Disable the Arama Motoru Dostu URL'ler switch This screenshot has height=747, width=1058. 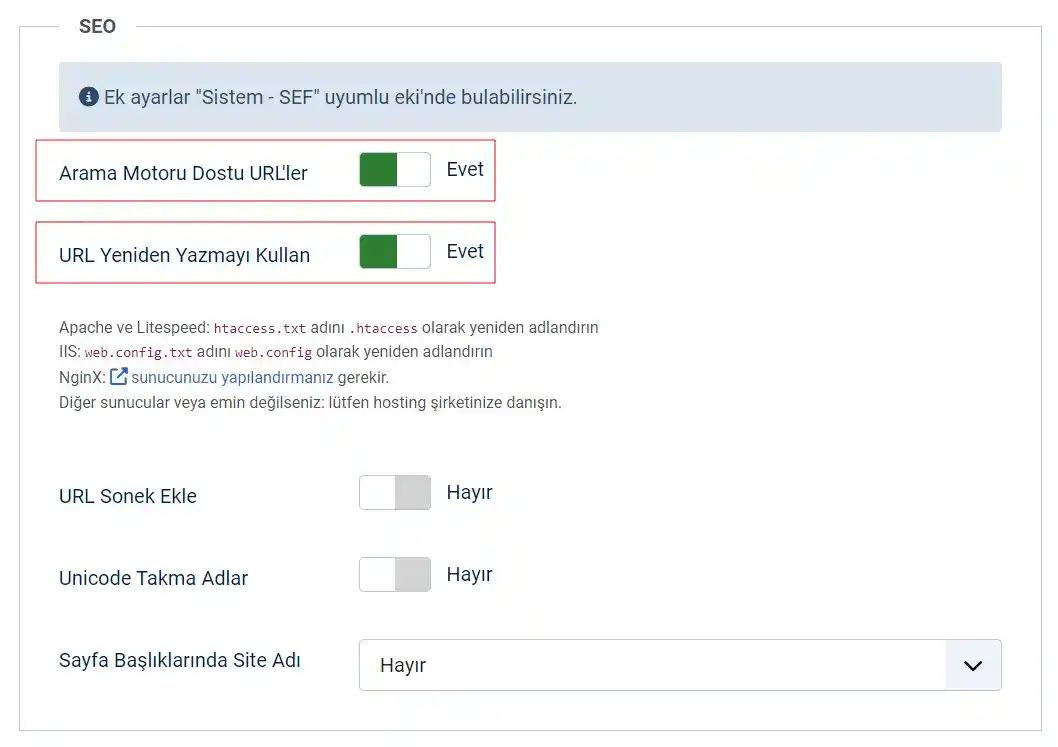coord(394,169)
